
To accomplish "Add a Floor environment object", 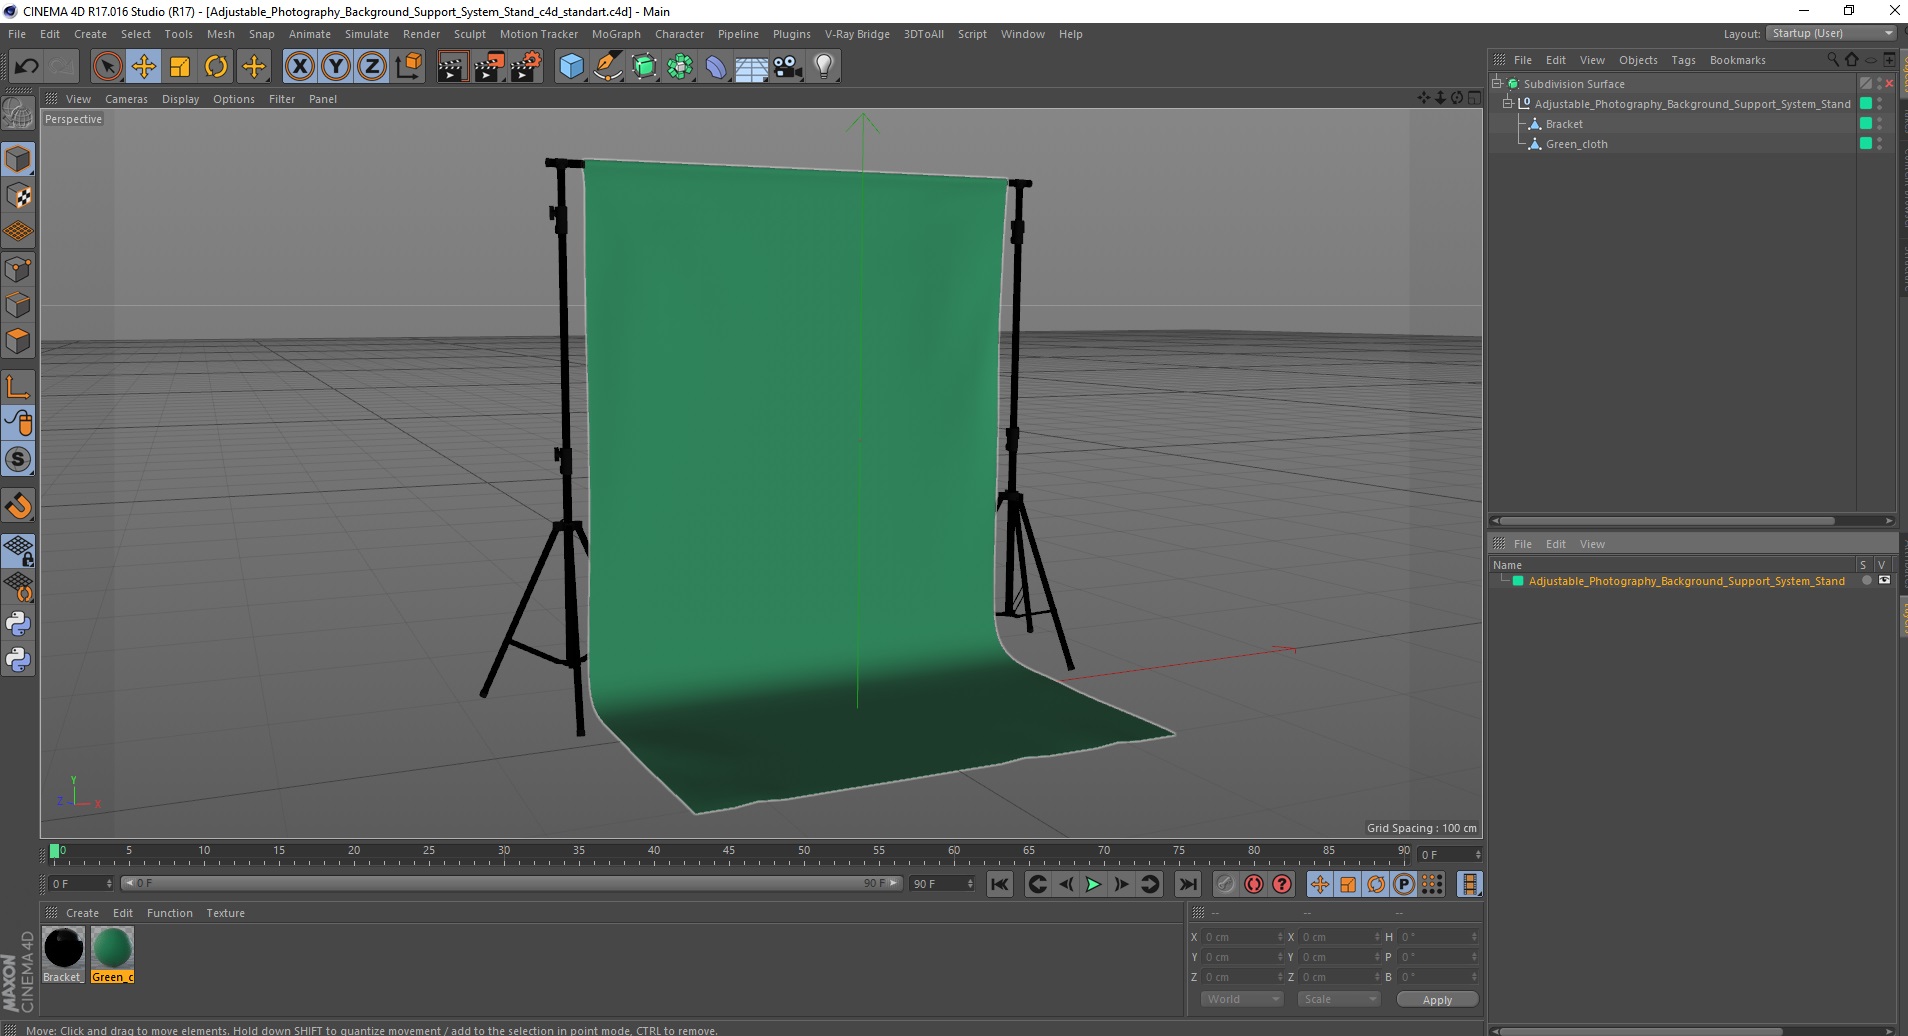I will click(x=752, y=67).
